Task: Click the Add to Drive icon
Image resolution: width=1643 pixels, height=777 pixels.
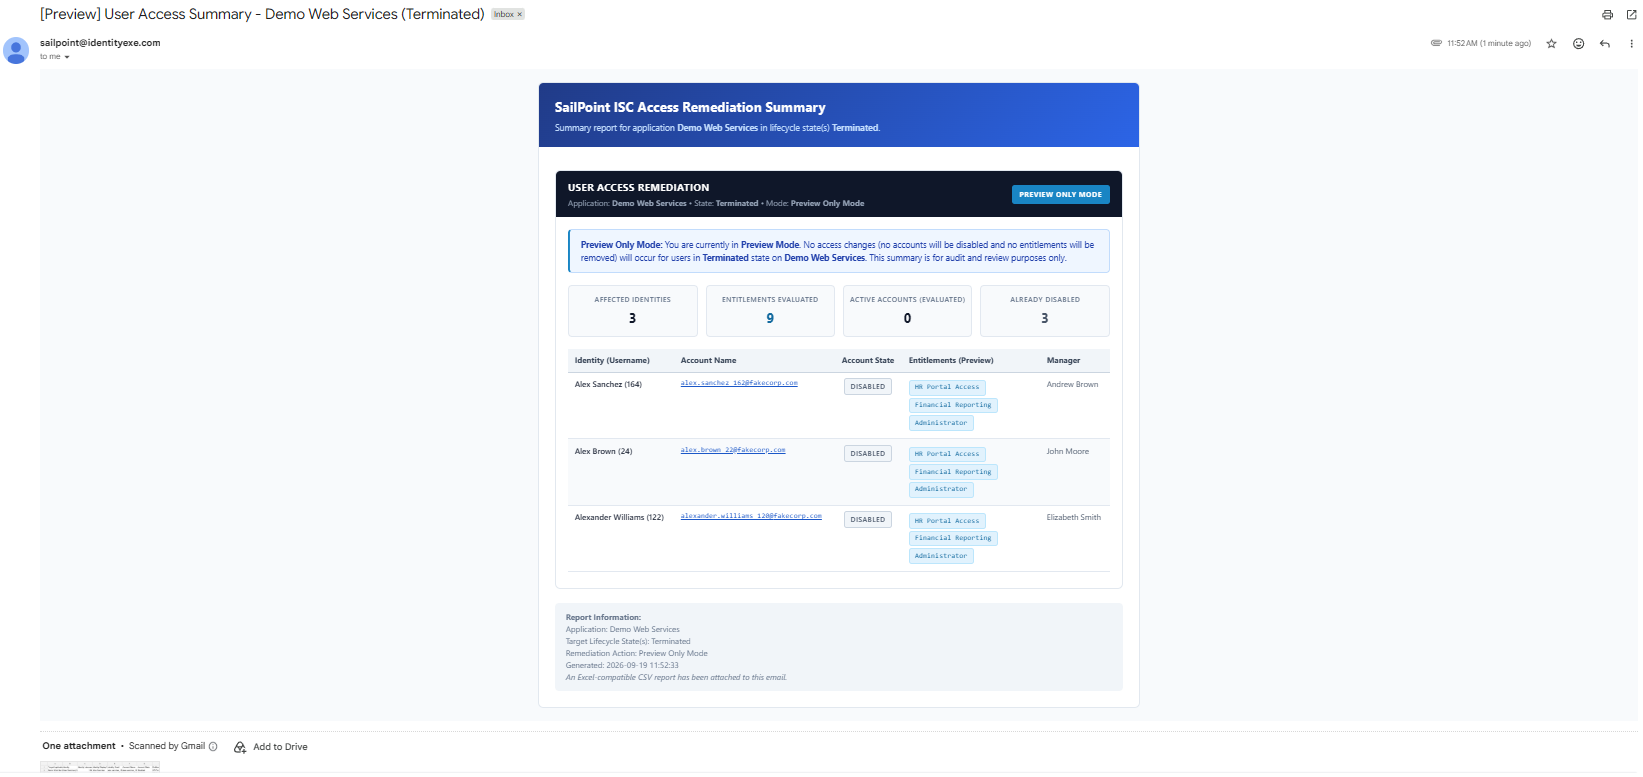Action: click(240, 747)
